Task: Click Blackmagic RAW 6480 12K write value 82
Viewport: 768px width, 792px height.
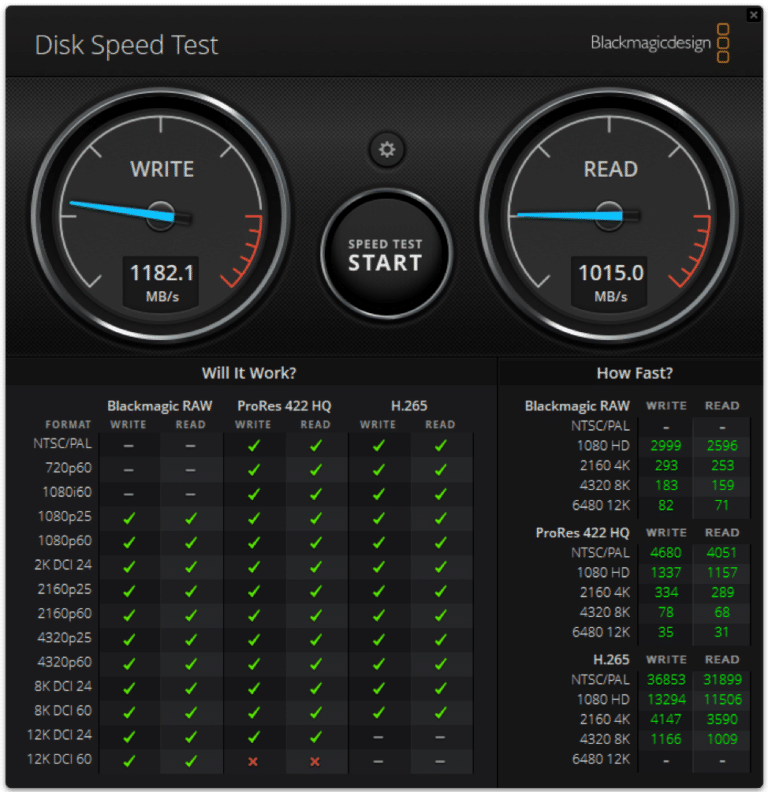Action: point(666,506)
